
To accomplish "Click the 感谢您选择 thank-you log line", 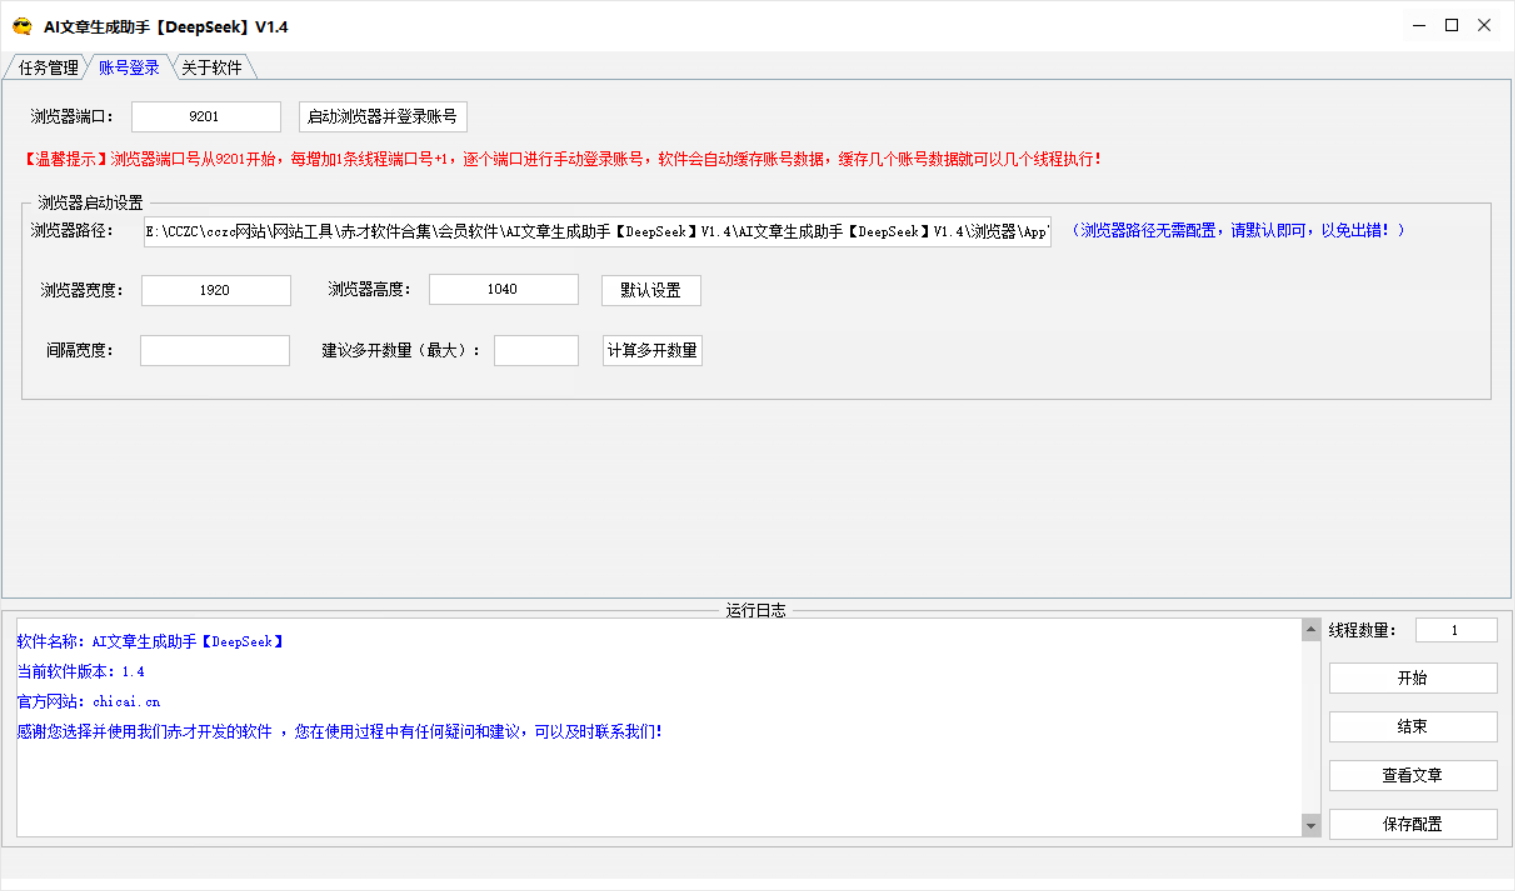I will [x=339, y=732].
